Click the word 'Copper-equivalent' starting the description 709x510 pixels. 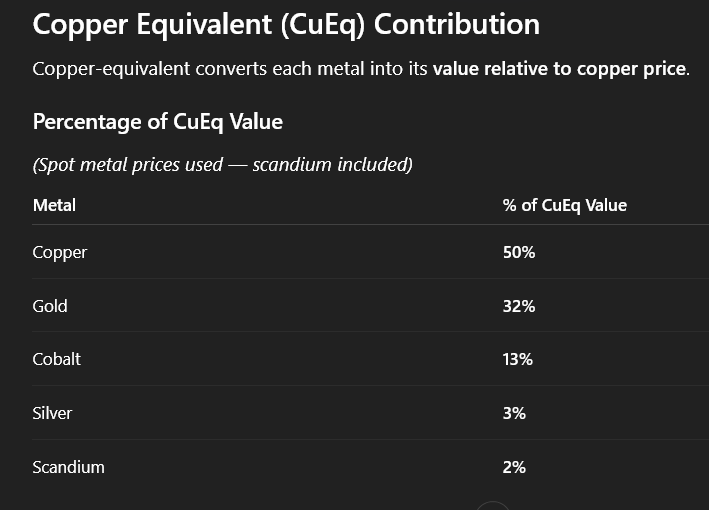[100, 70]
